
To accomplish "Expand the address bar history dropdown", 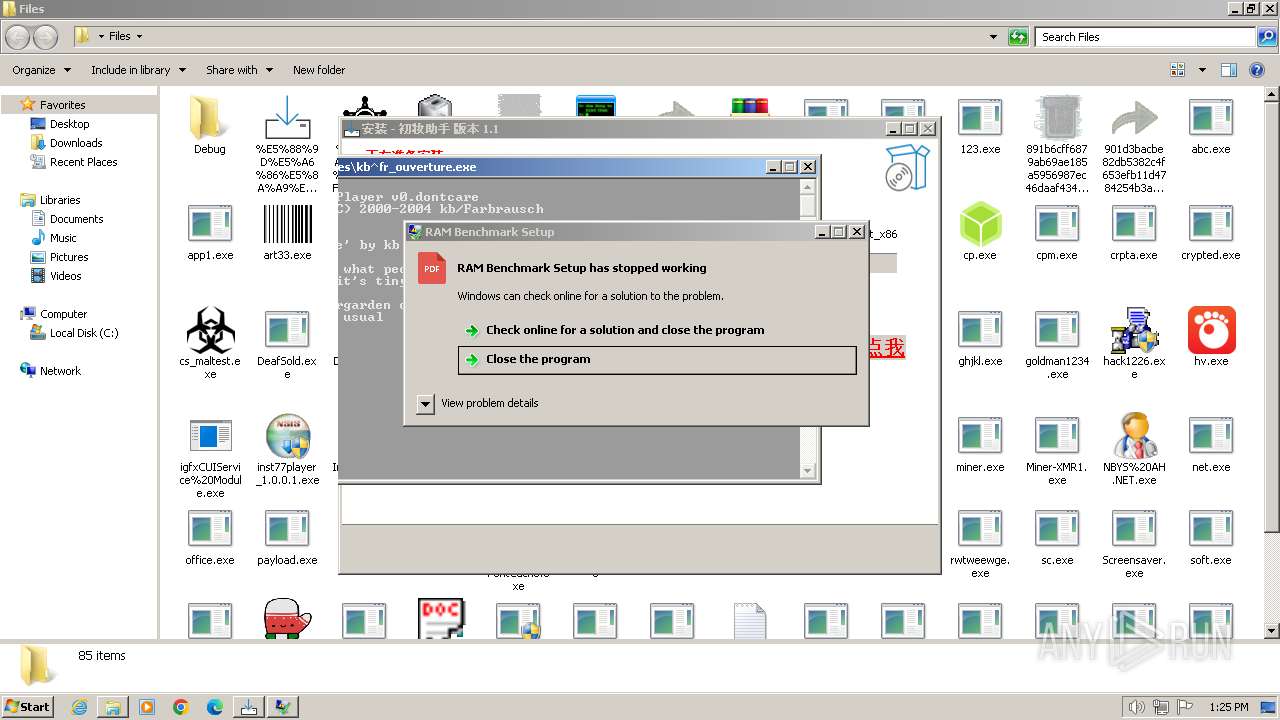I will point(993,37).
